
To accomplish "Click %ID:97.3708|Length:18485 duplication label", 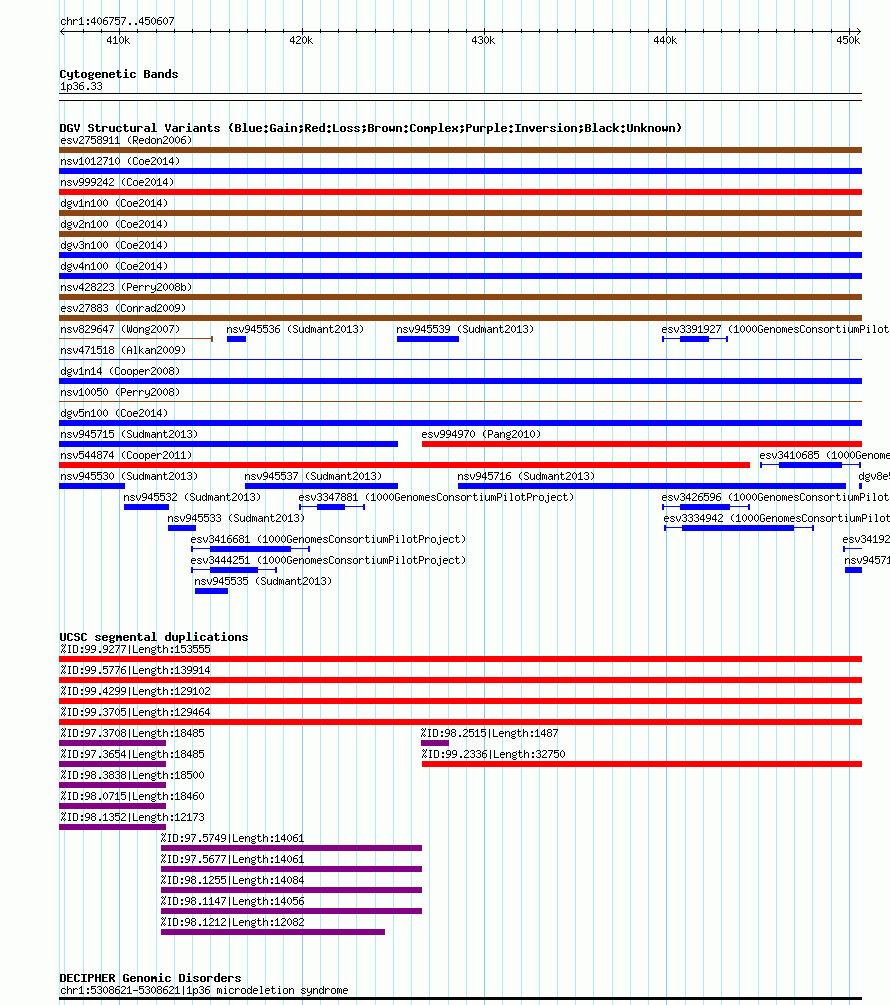I will (132, 733).
